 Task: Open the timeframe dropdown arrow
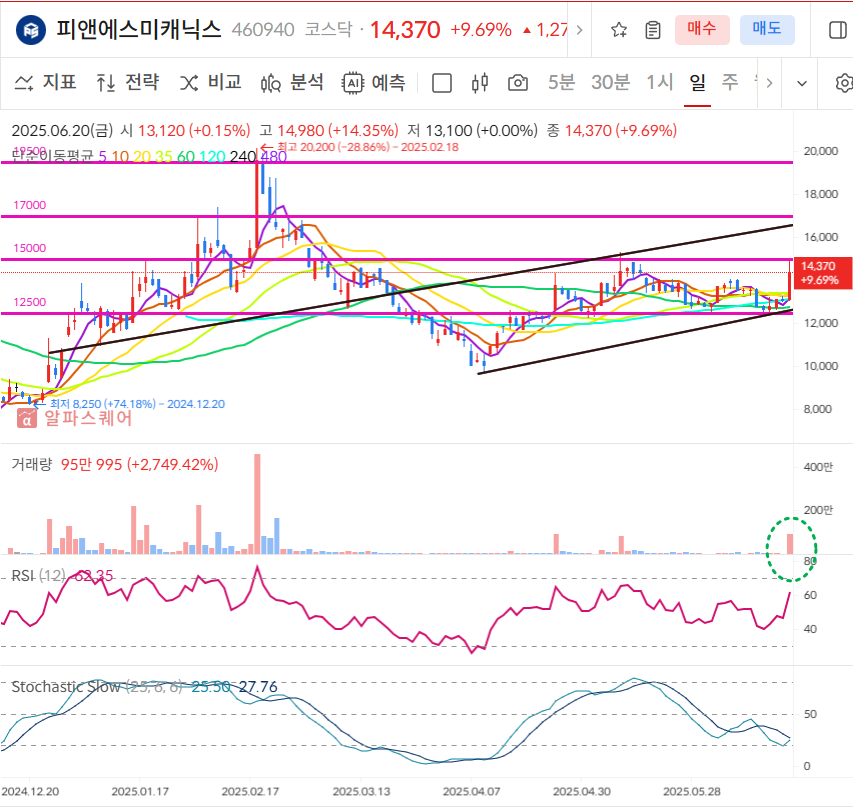coord(801,83)
